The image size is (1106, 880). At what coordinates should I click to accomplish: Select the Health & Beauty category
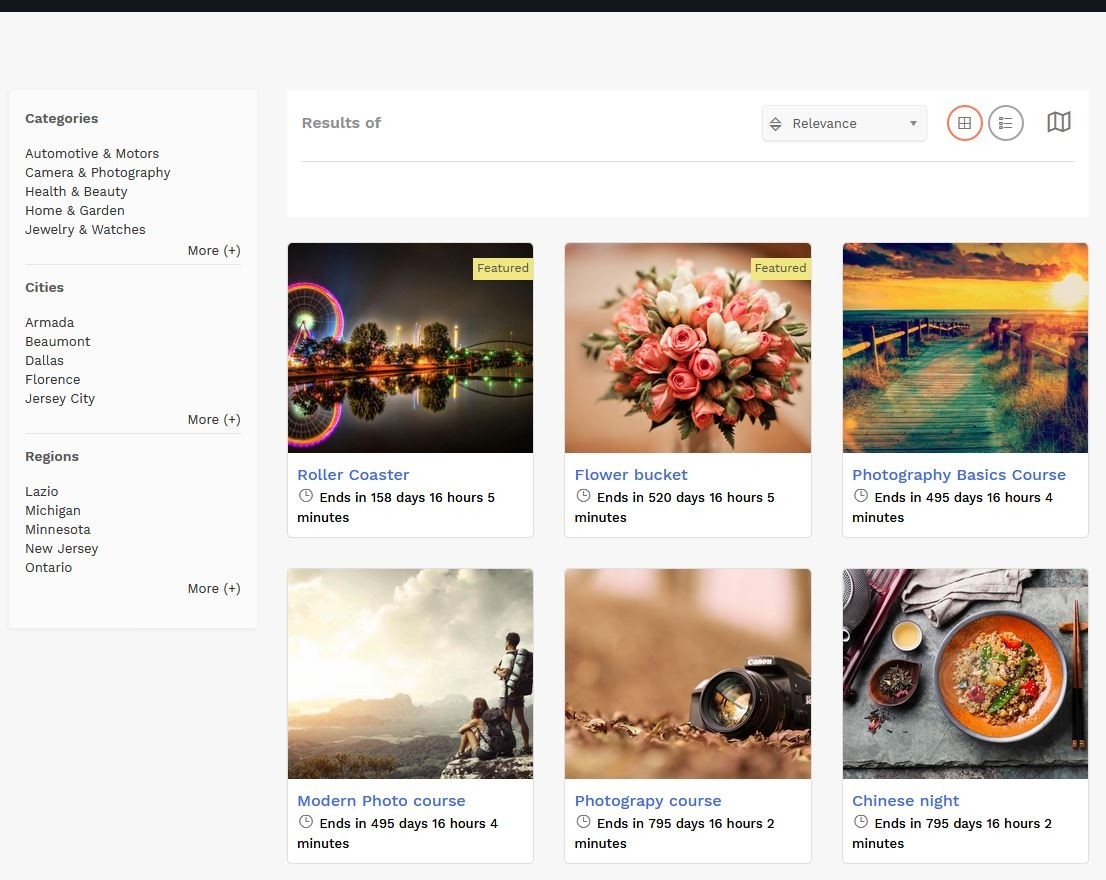pyautogui.click(x=76, y=192)
